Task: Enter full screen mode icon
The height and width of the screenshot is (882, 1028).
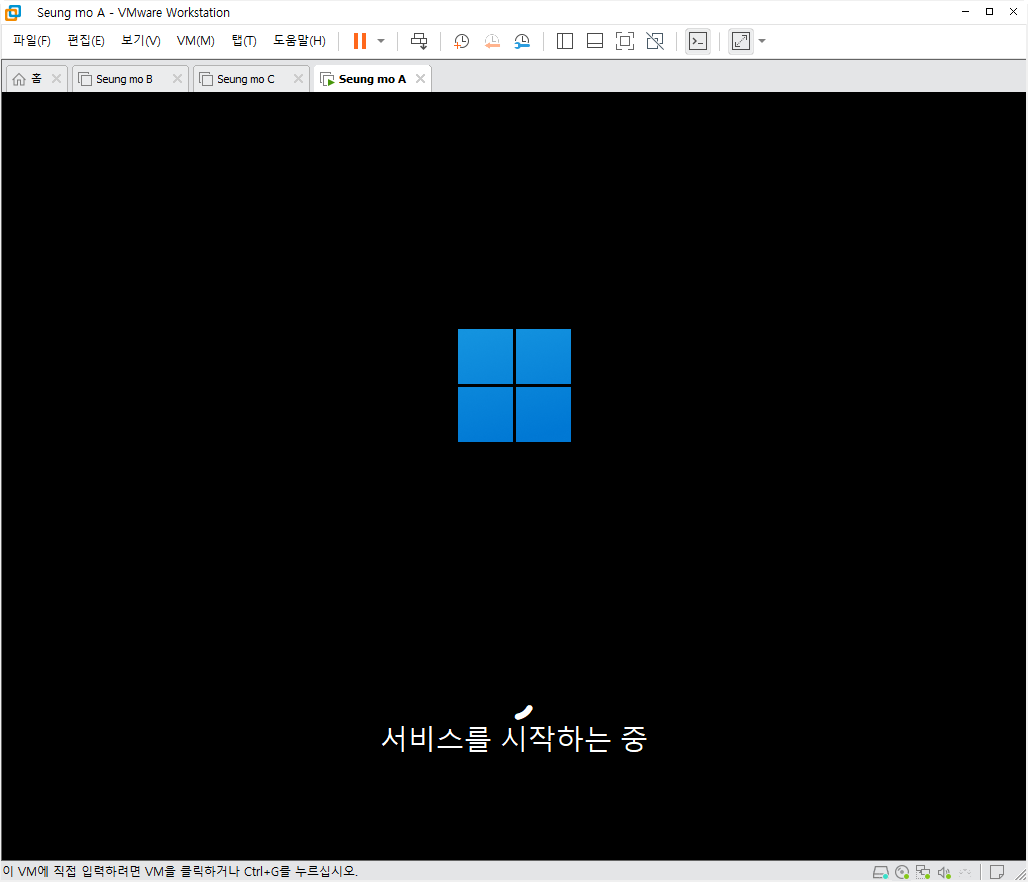Action: pos(625,41)
